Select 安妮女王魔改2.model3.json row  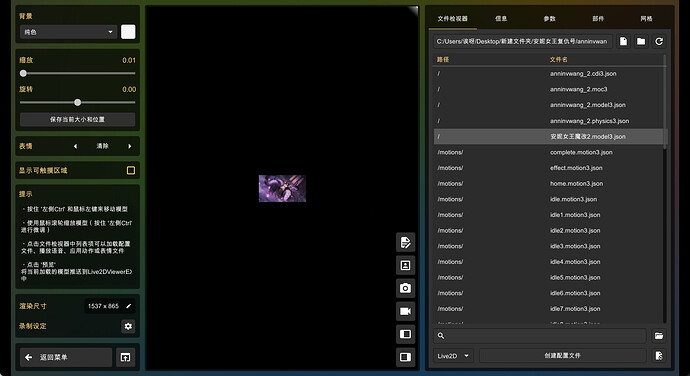tap(550, 136)
